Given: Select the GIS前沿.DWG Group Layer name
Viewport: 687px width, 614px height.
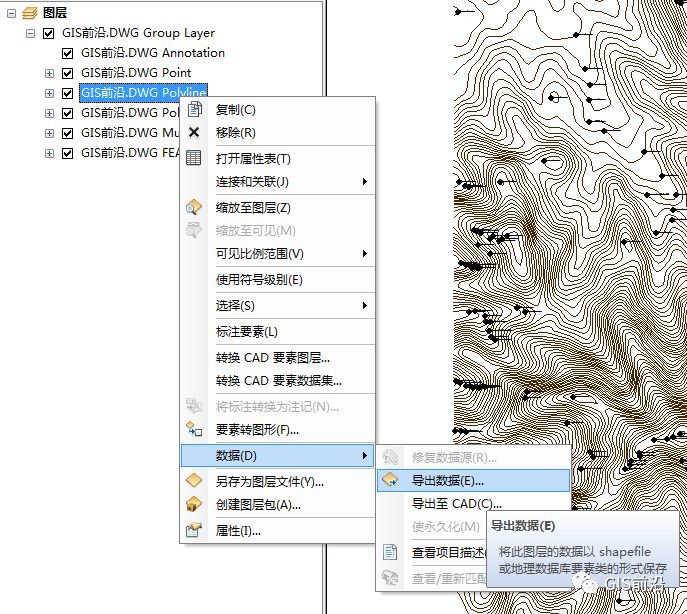Looking at the screenshot, I should pyautogui.click(x=138, y=33).
